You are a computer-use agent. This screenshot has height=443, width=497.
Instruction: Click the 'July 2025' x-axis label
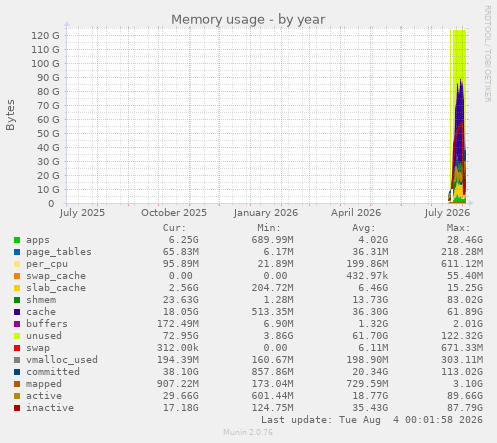click(82, 213)
